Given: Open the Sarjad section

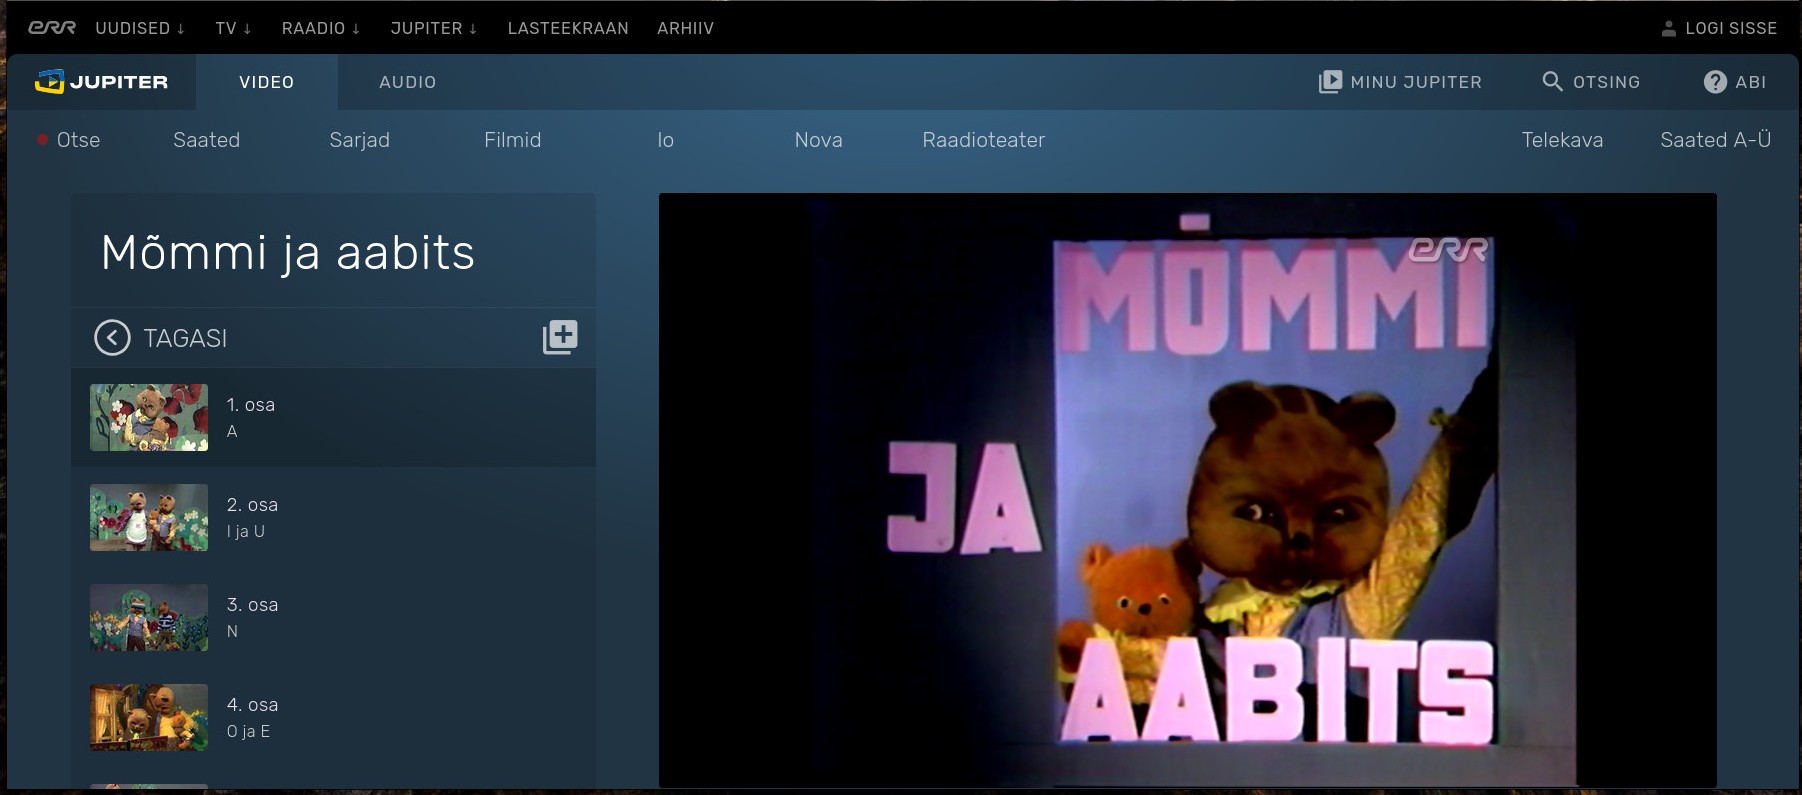Looking at the screenshot, I should click(360, 140).
